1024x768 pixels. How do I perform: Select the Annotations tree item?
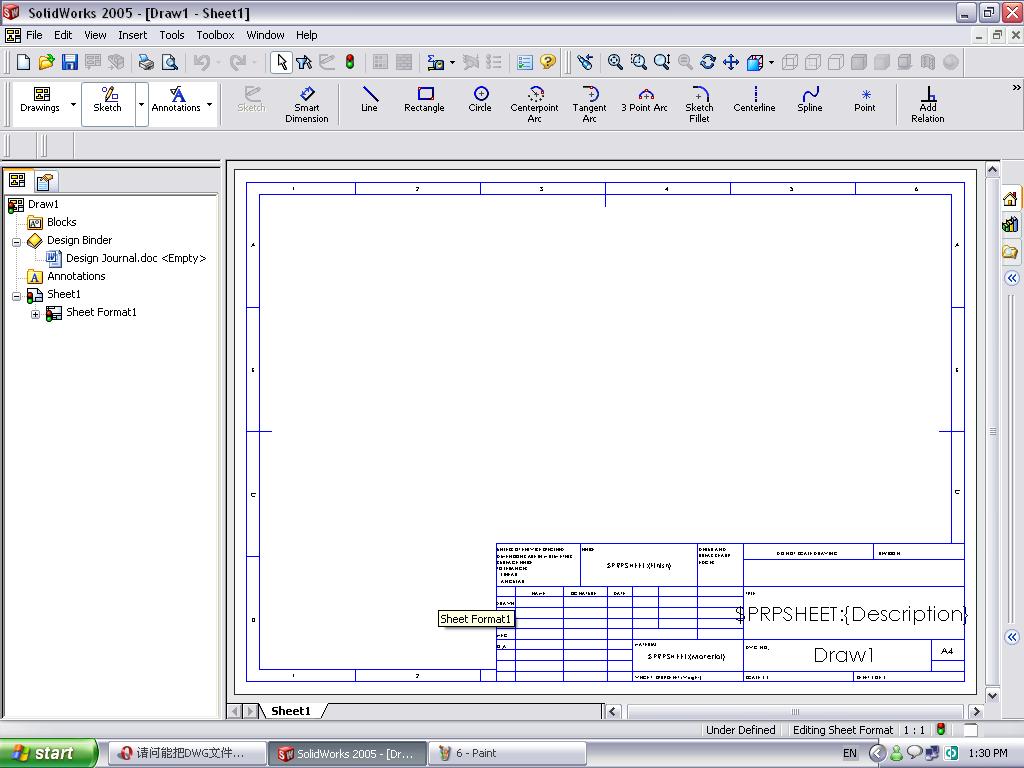pos(76,276)
